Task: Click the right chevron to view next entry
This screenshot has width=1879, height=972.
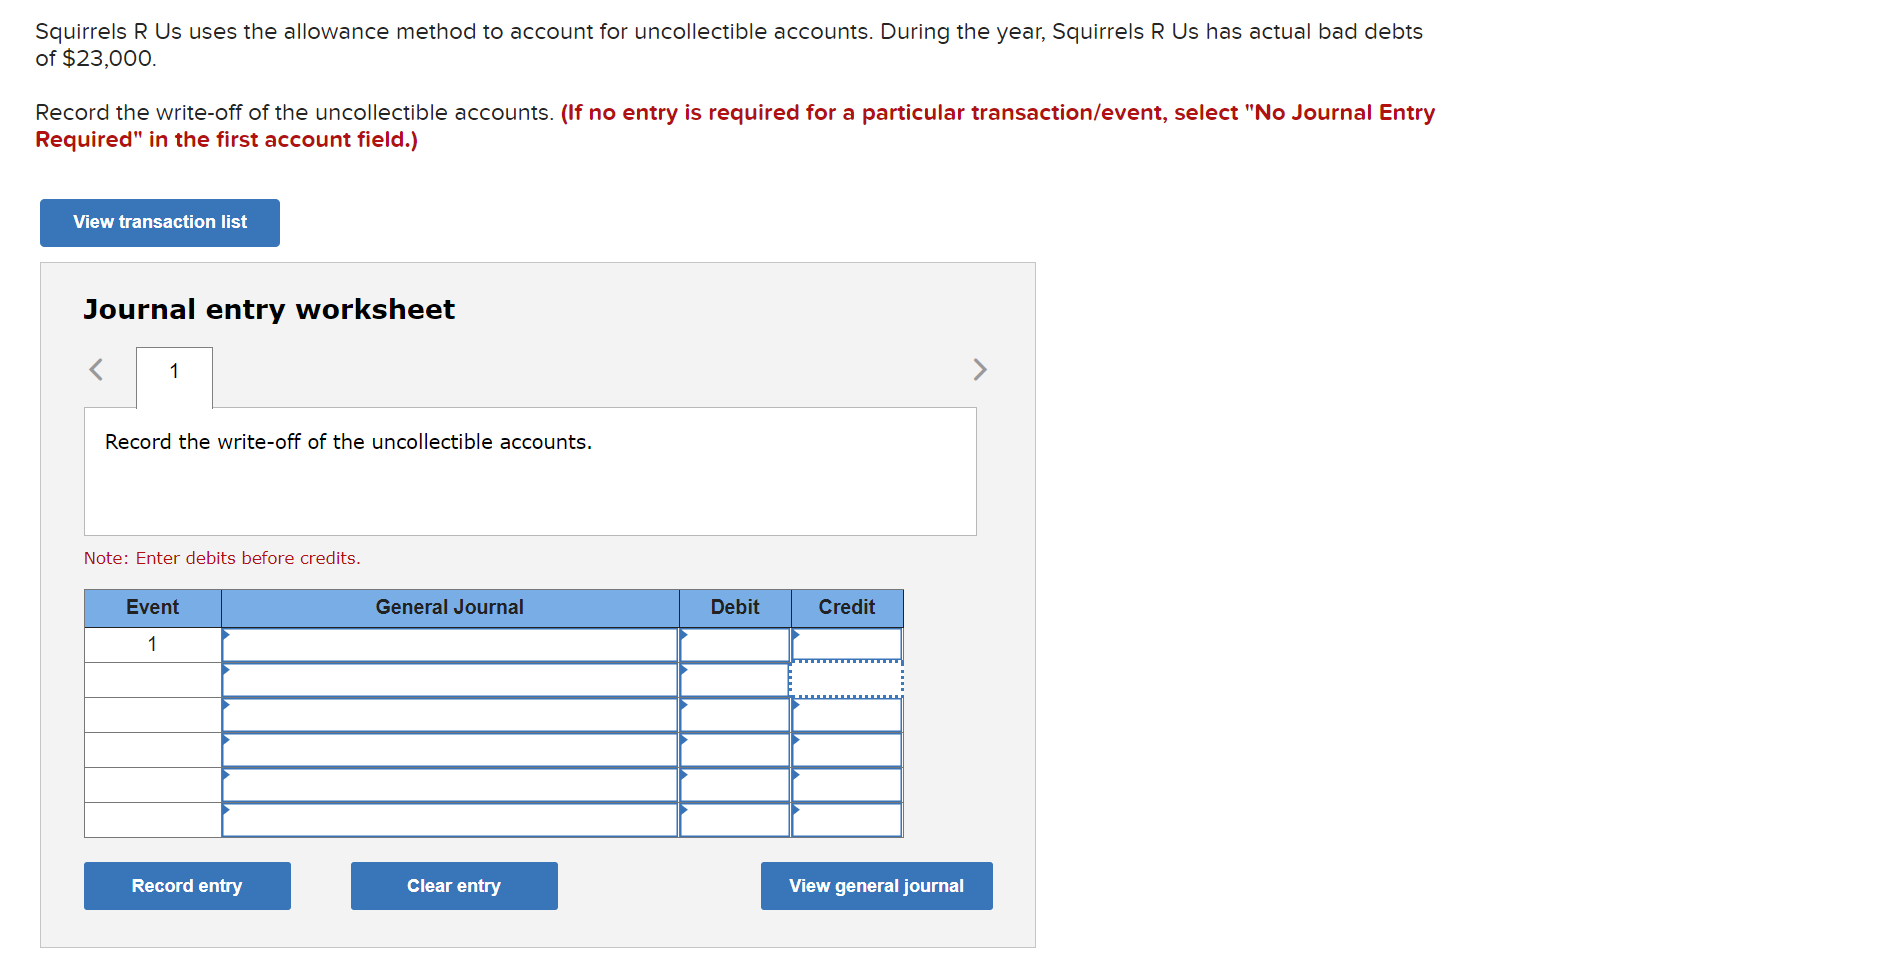Action: point(980,369)
